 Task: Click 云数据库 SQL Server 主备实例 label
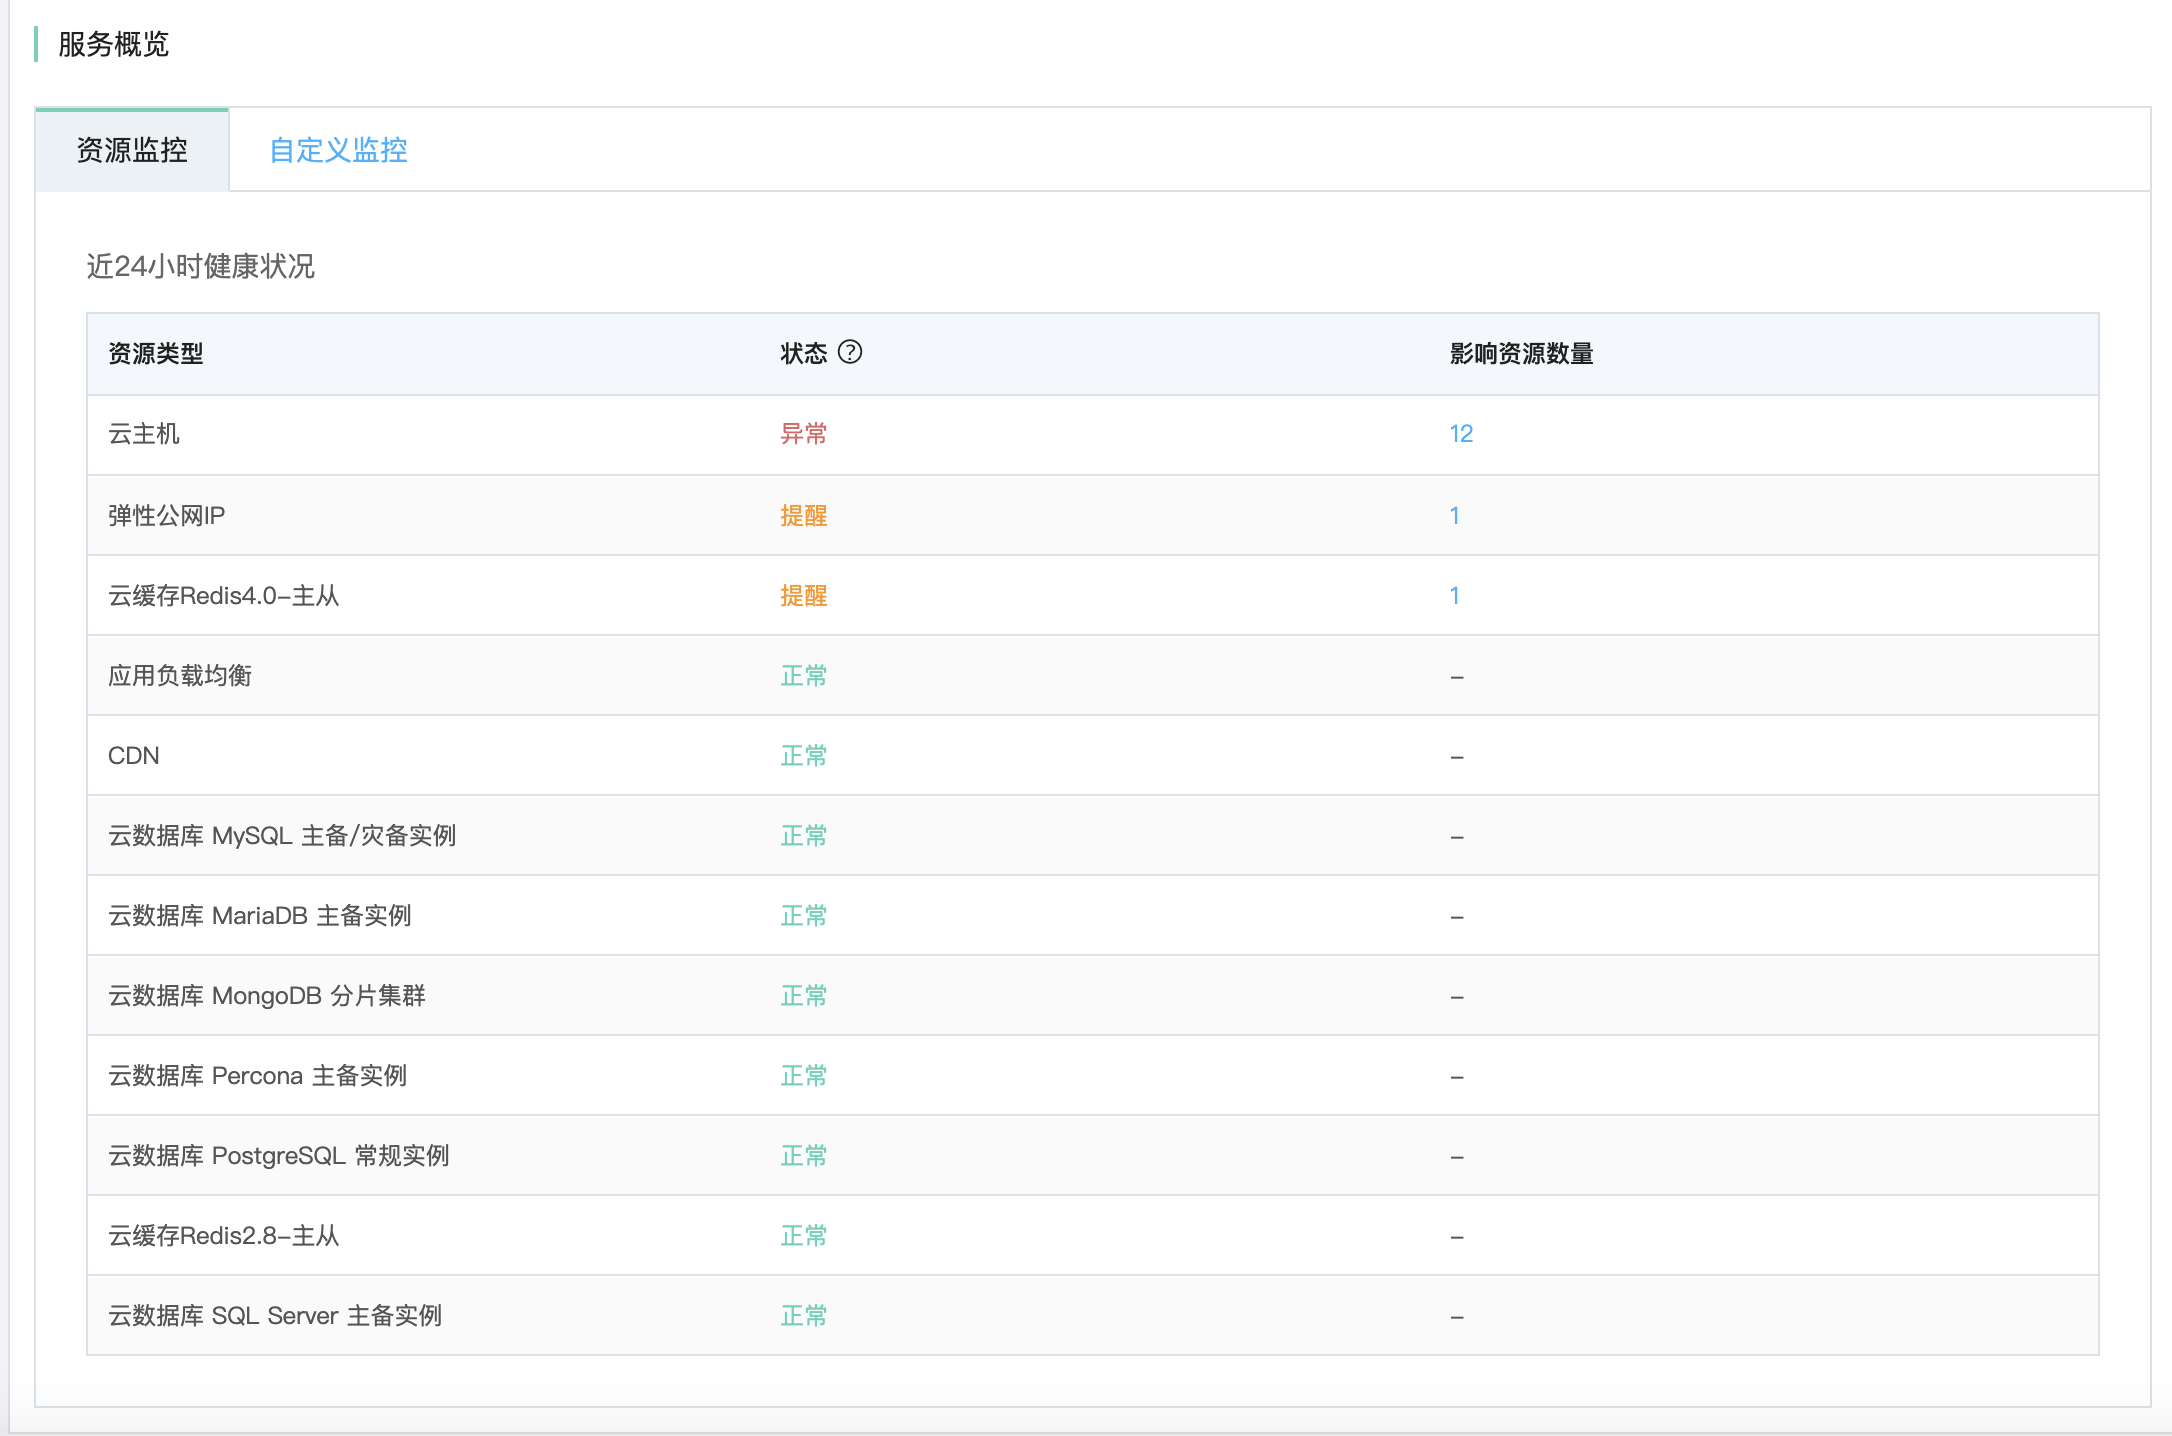coord(275,1316)
